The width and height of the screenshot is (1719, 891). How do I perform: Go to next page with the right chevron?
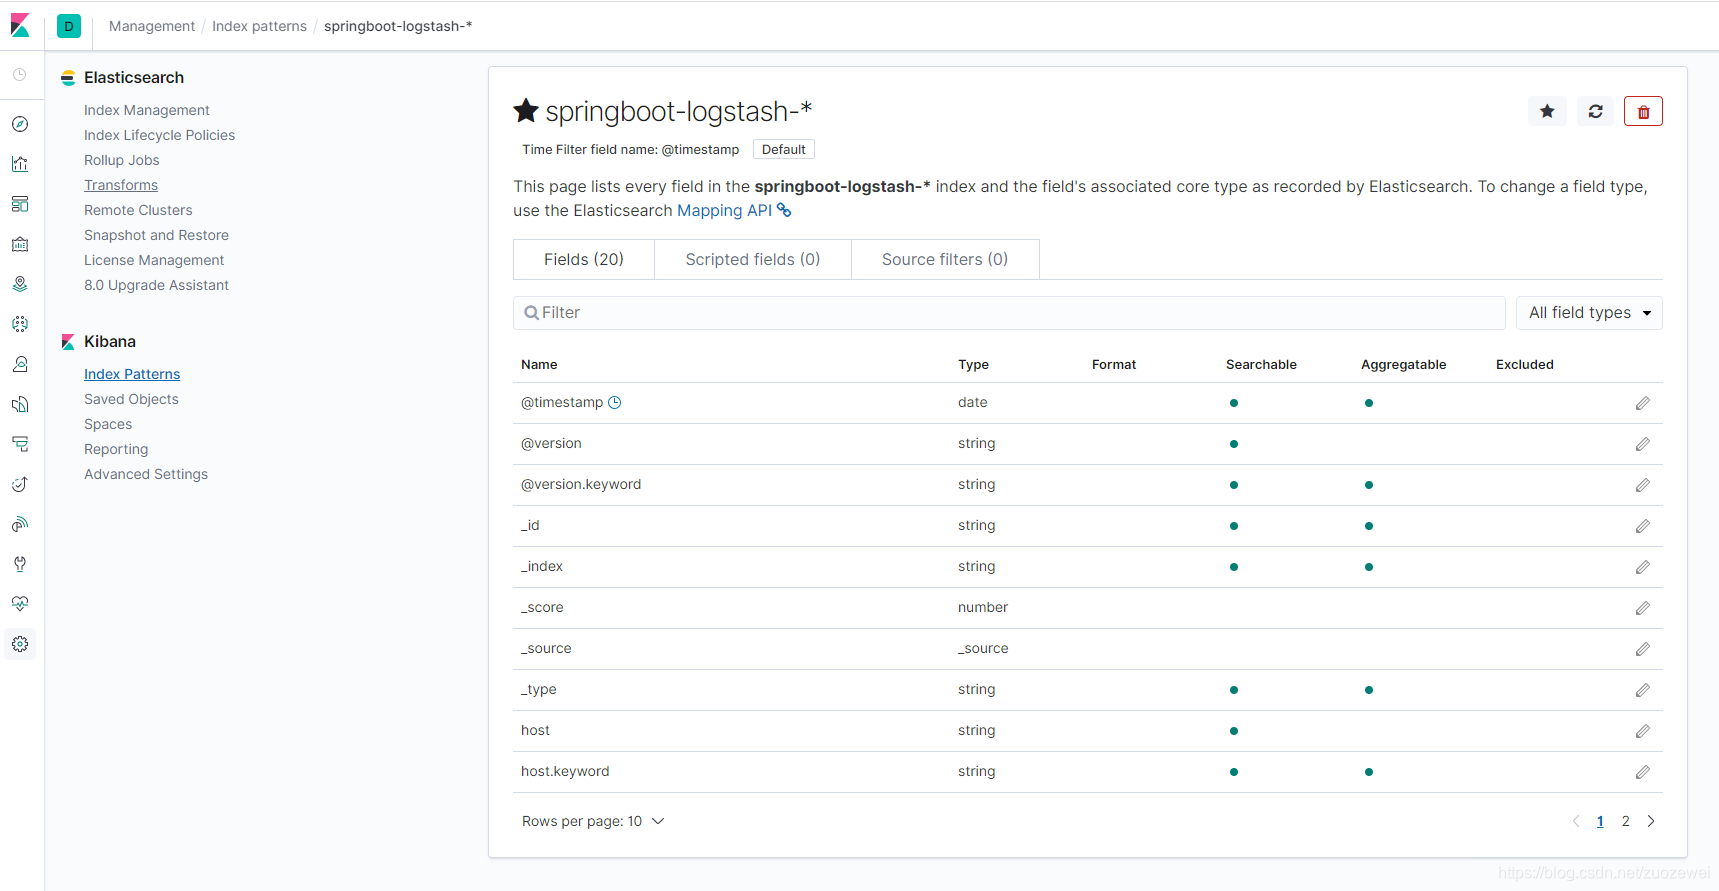coord(1651,821)
